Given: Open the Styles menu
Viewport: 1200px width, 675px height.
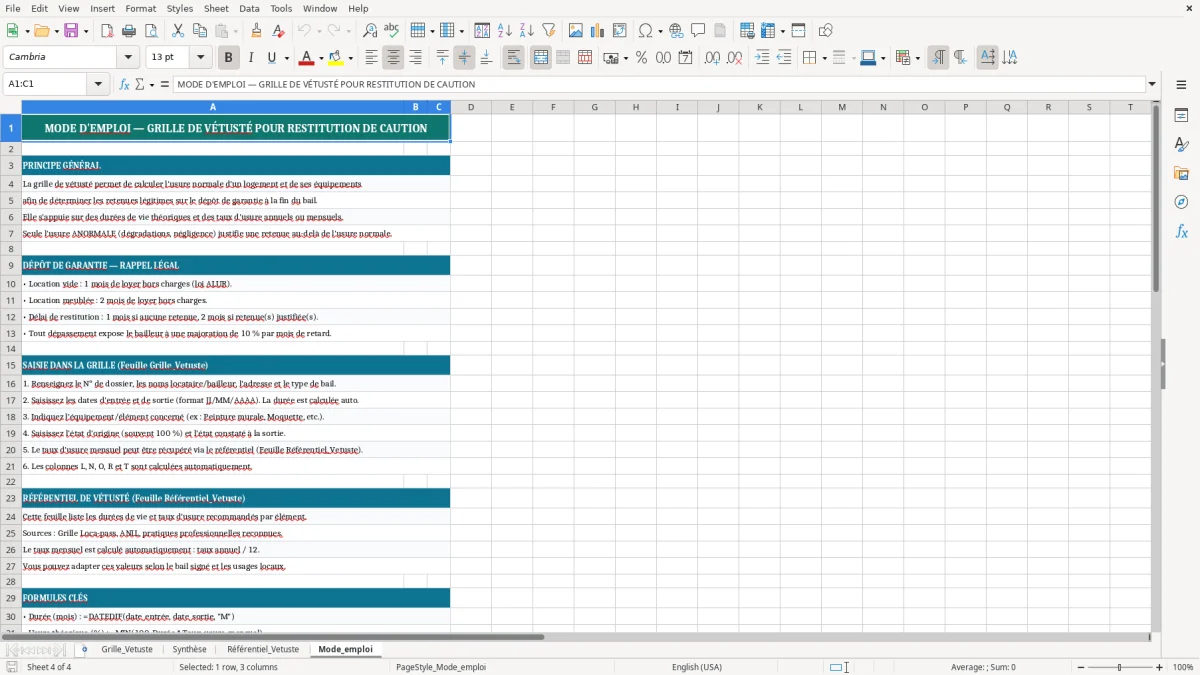Looking at the screenshot, I should point(180,8).
